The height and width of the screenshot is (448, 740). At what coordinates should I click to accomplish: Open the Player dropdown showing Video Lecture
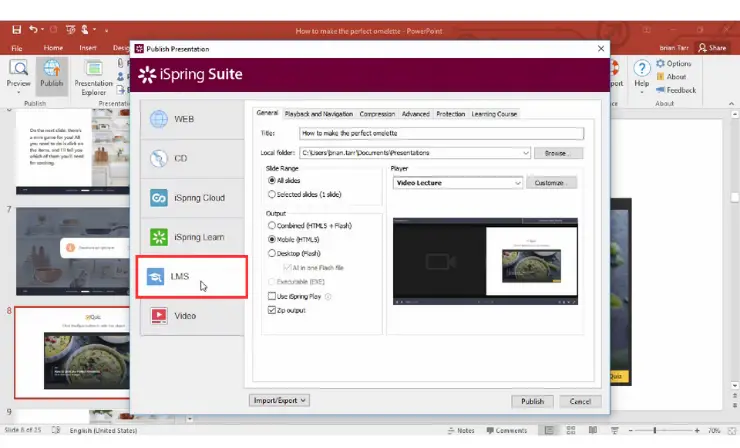coord(458,183)
